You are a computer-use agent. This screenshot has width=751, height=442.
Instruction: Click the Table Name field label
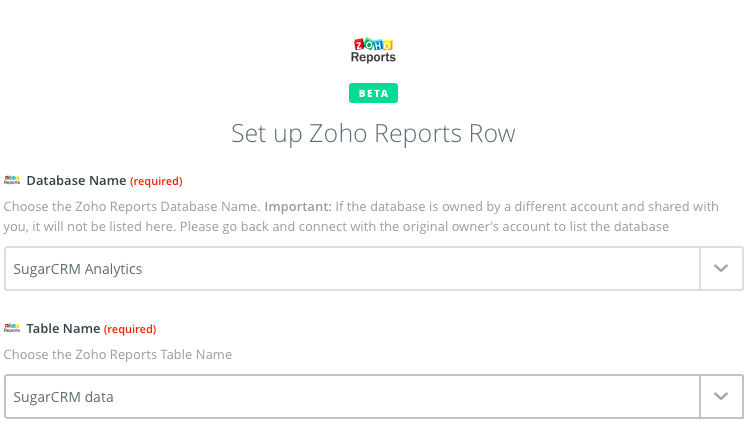63,328
